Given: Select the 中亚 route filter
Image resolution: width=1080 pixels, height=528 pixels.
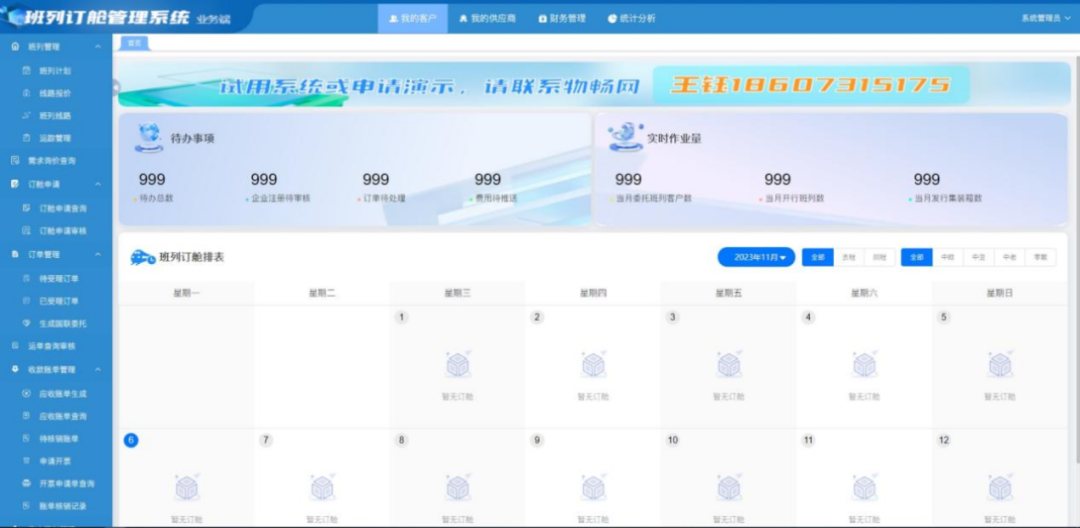Looking at the screenshot, I should pos(979,257).
